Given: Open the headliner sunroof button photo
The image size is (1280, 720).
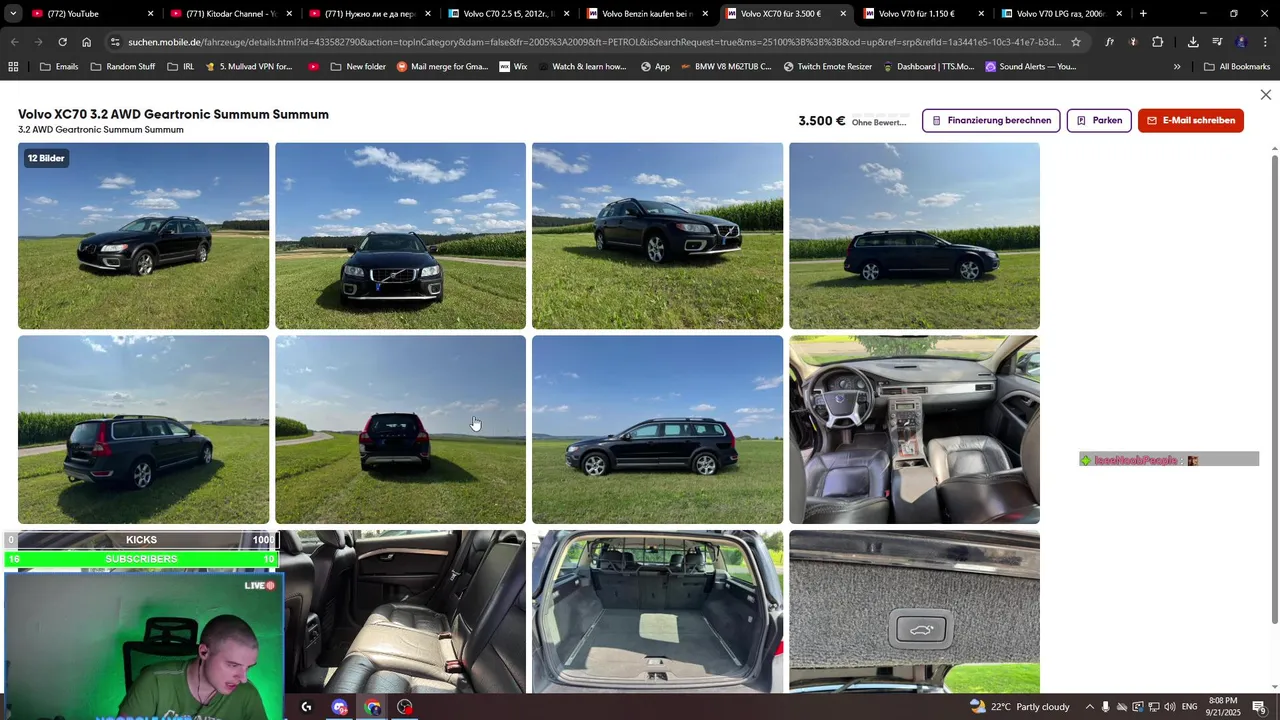Looking at the screenshot, I should coord(914,612).
